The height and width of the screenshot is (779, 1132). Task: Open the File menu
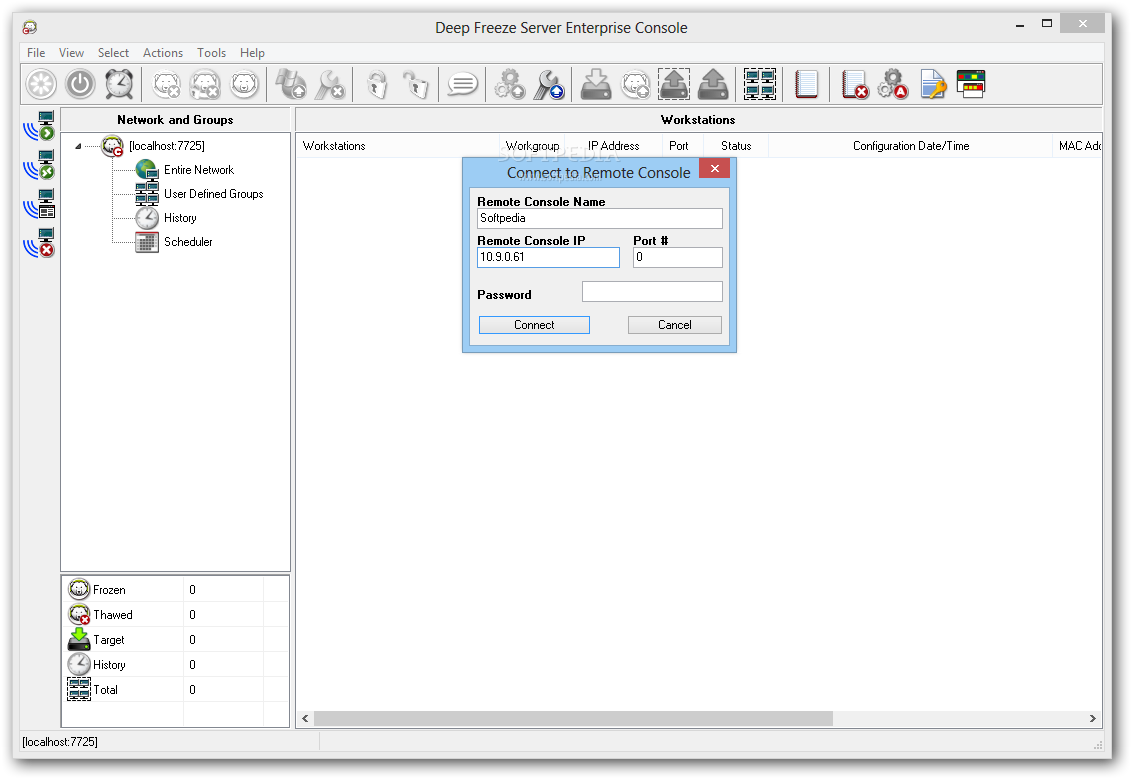point(36,53)
